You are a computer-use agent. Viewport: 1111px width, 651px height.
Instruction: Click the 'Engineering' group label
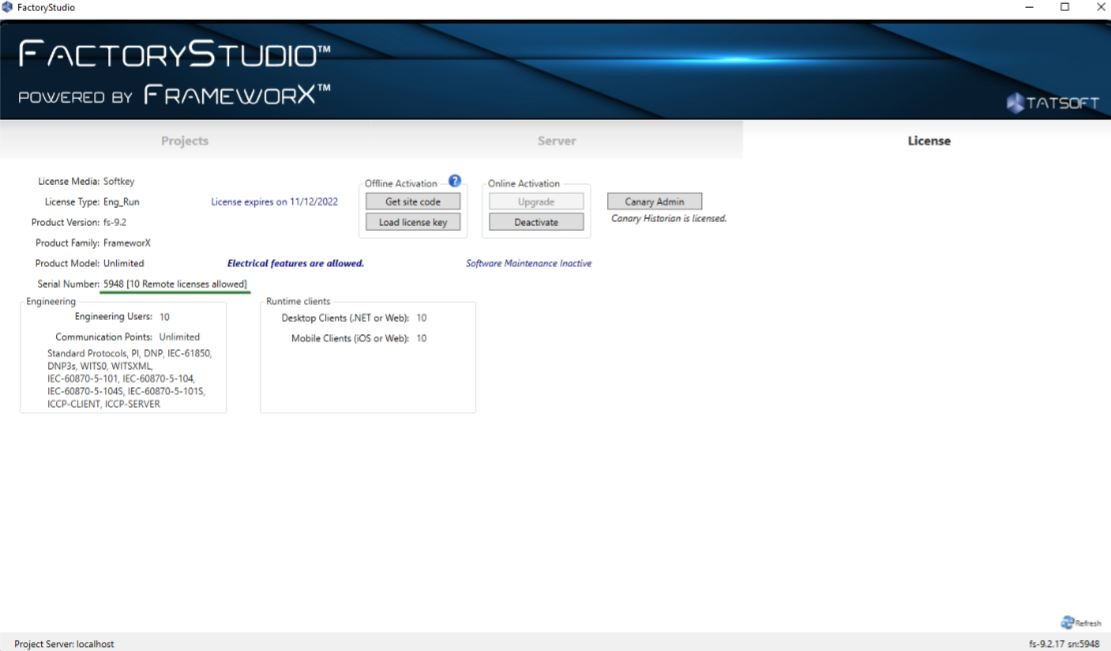51,301
